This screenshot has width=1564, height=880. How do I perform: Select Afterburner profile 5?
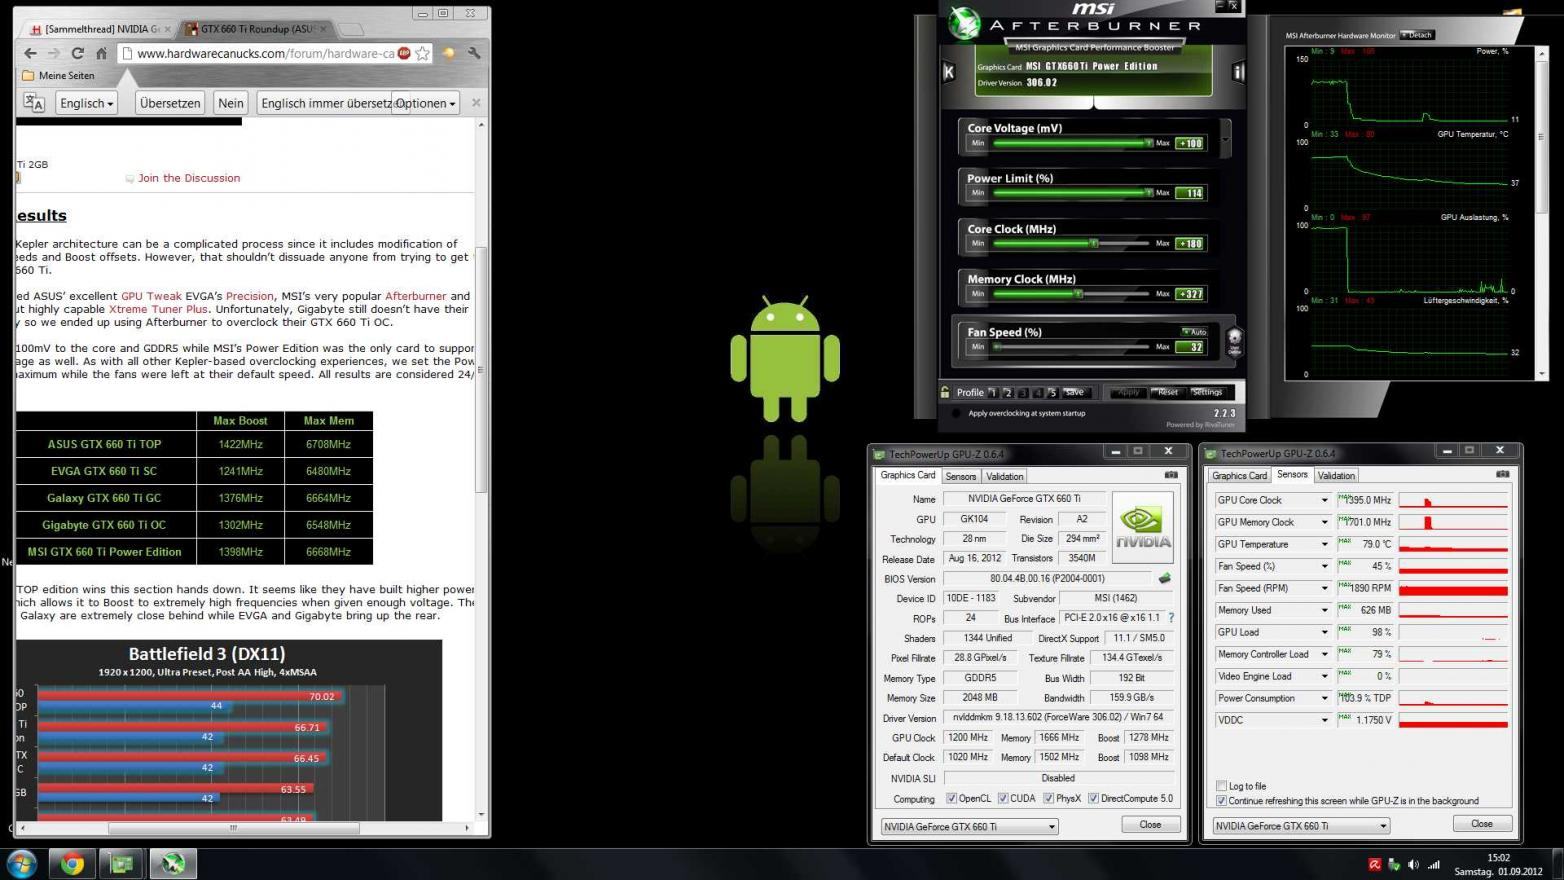1052,392
